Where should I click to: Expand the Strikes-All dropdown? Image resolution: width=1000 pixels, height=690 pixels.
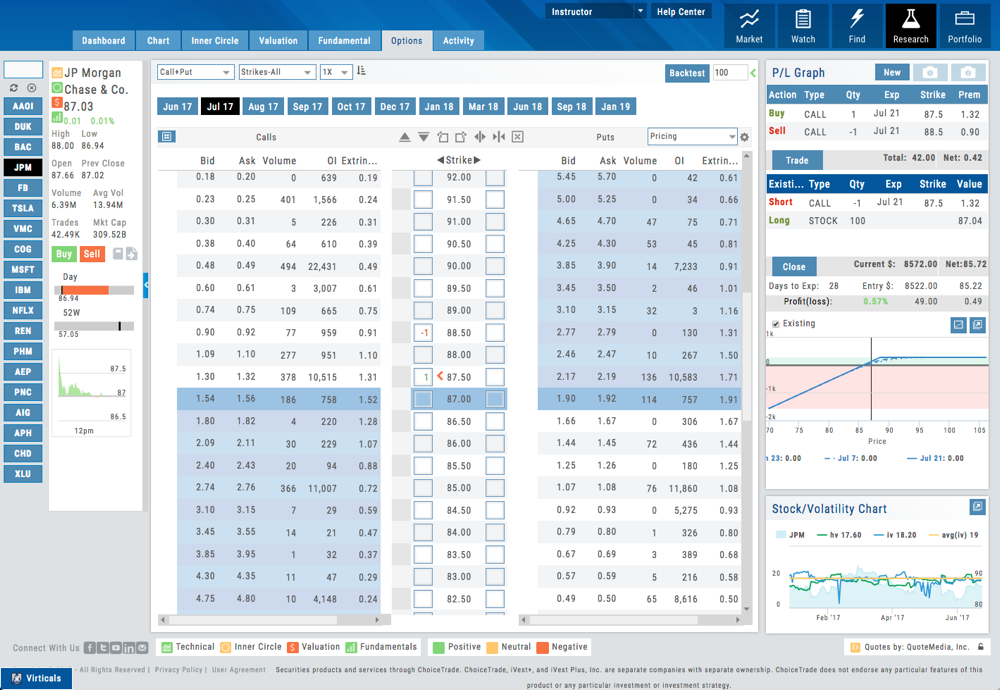[275, 72]
